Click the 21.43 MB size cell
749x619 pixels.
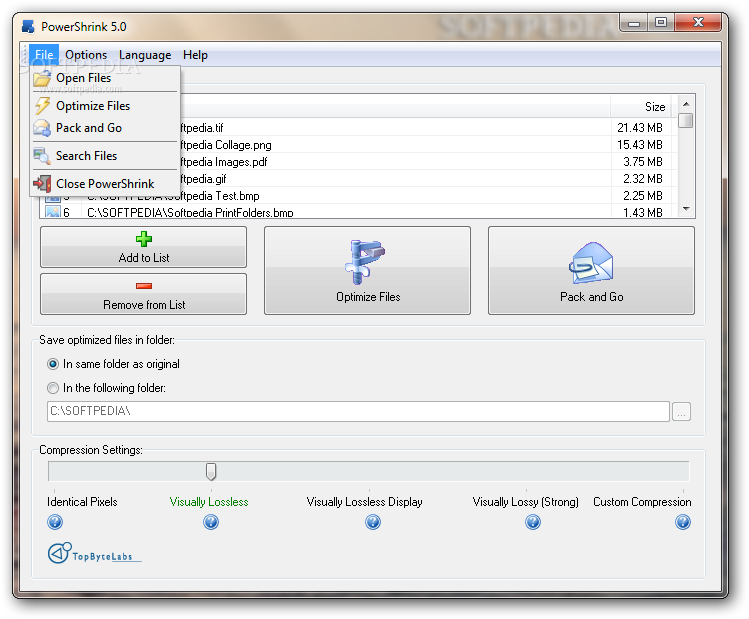coord(640,128)
